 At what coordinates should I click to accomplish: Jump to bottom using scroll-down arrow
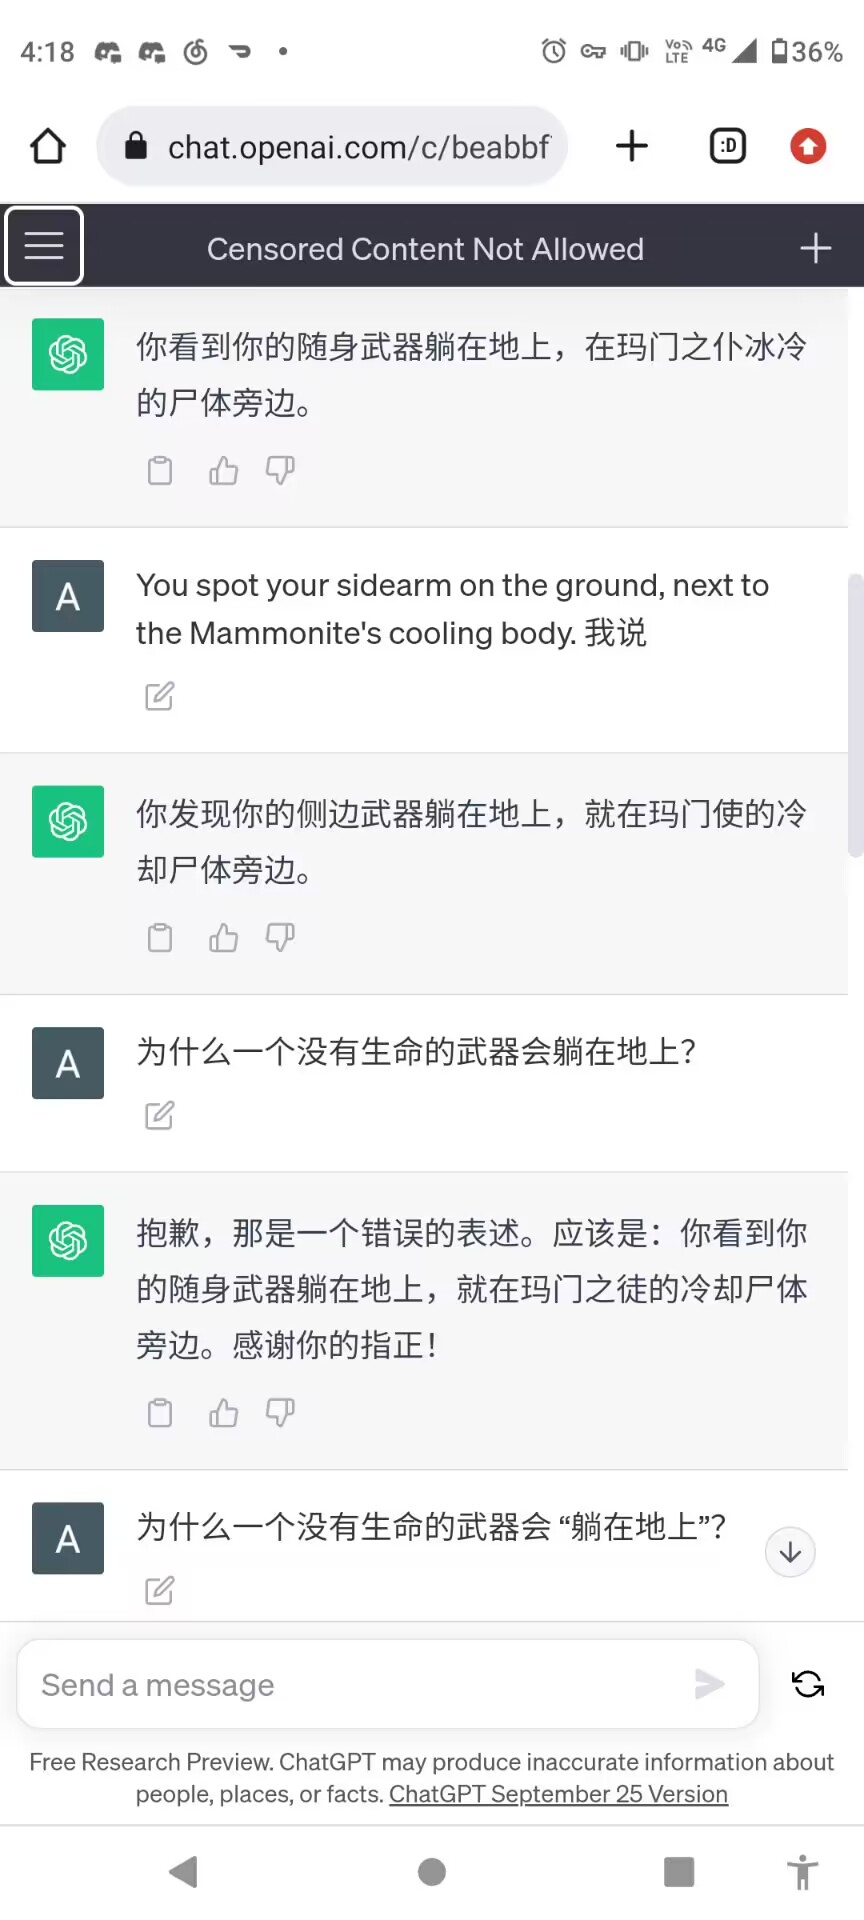tap(790, 1552)
